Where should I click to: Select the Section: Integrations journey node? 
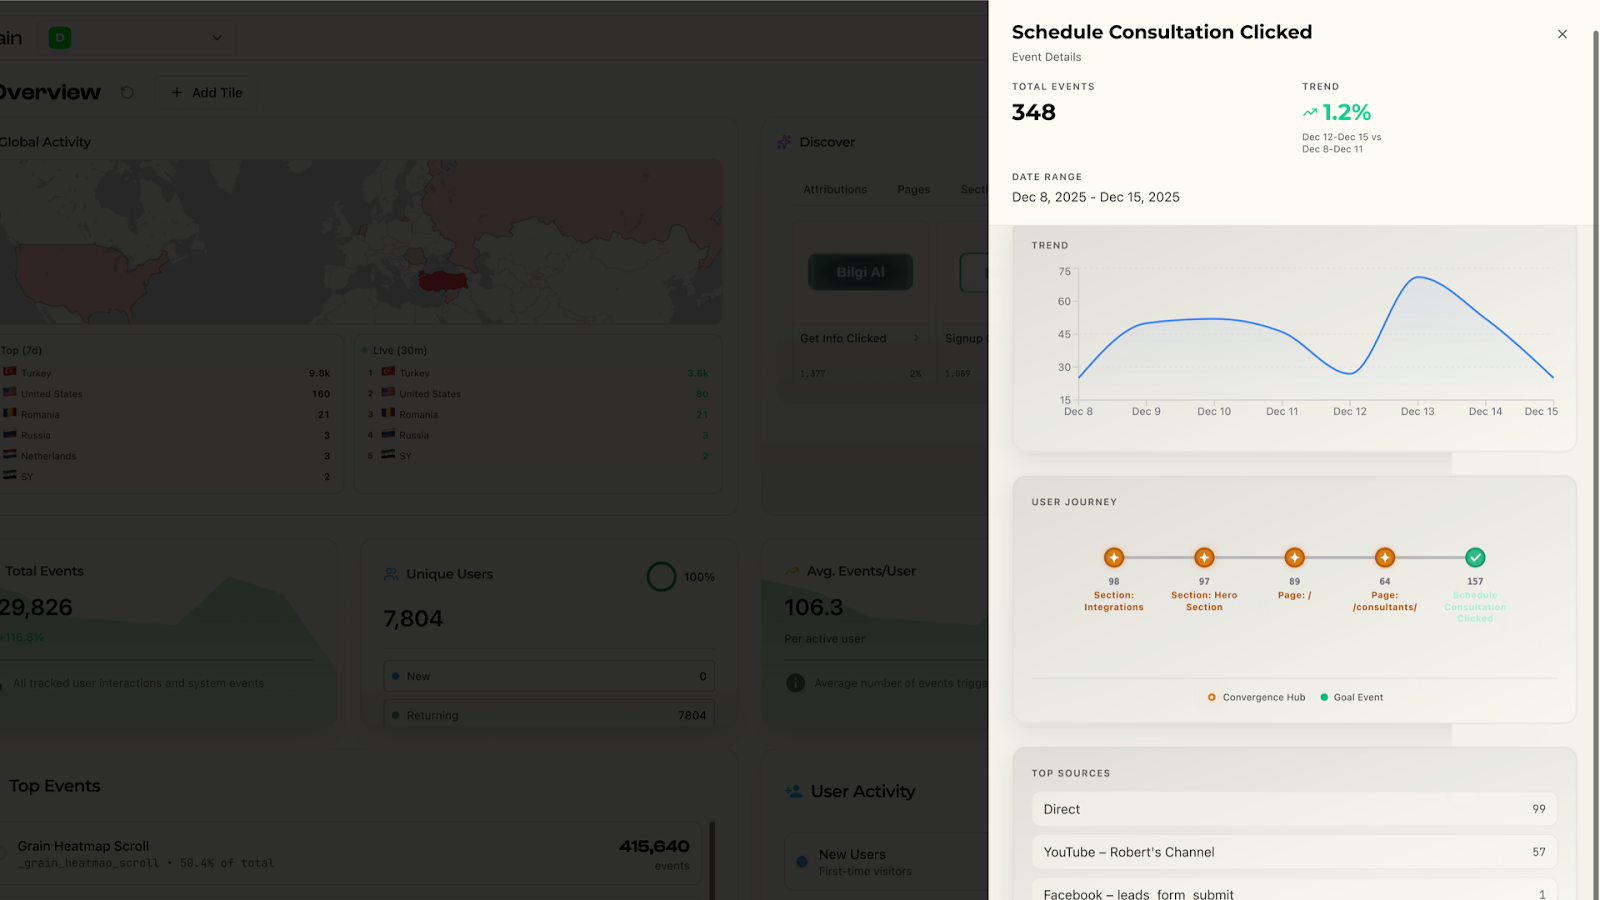coord(1113,557)
